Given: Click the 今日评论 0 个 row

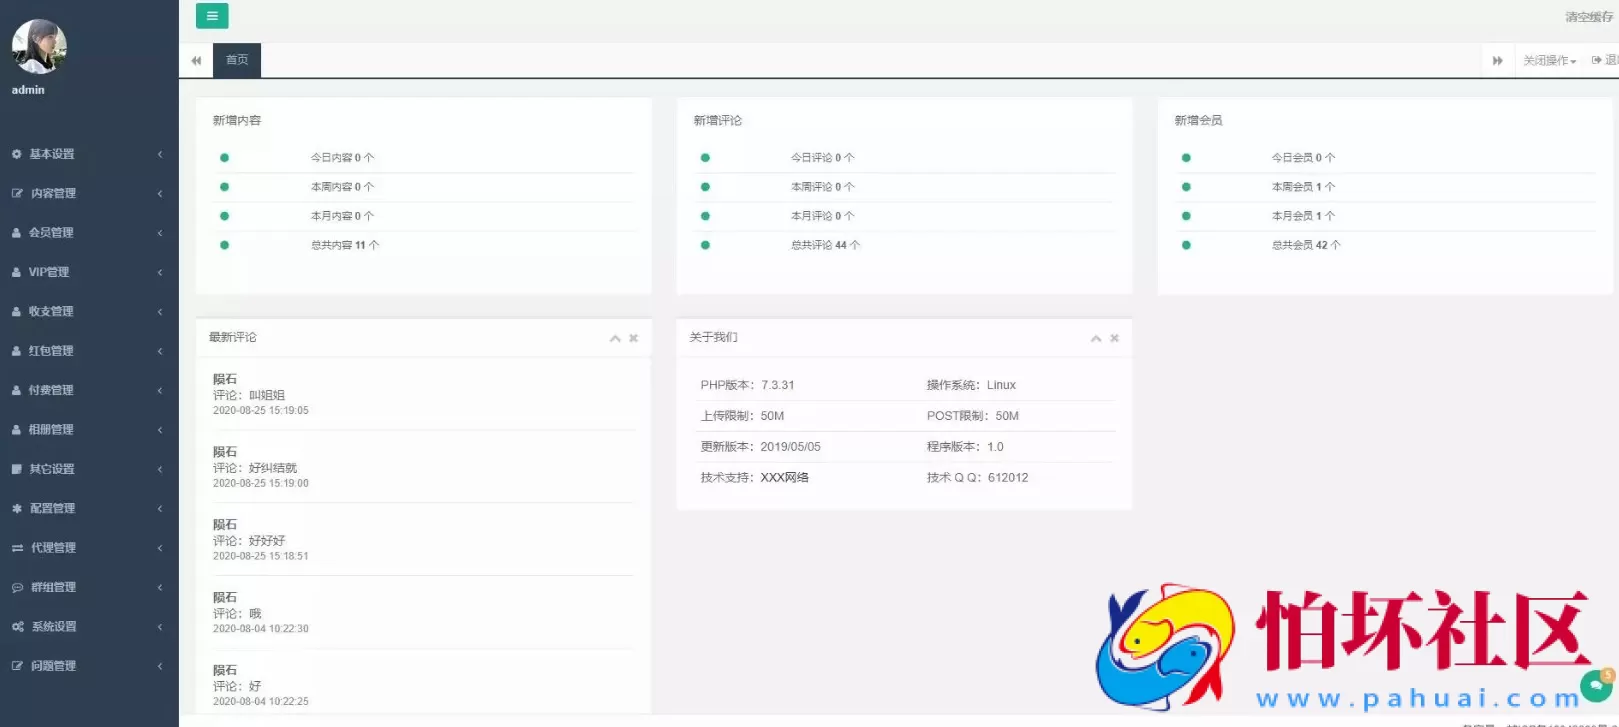Looking at the screenshot, I should click(x=905, y=158).
